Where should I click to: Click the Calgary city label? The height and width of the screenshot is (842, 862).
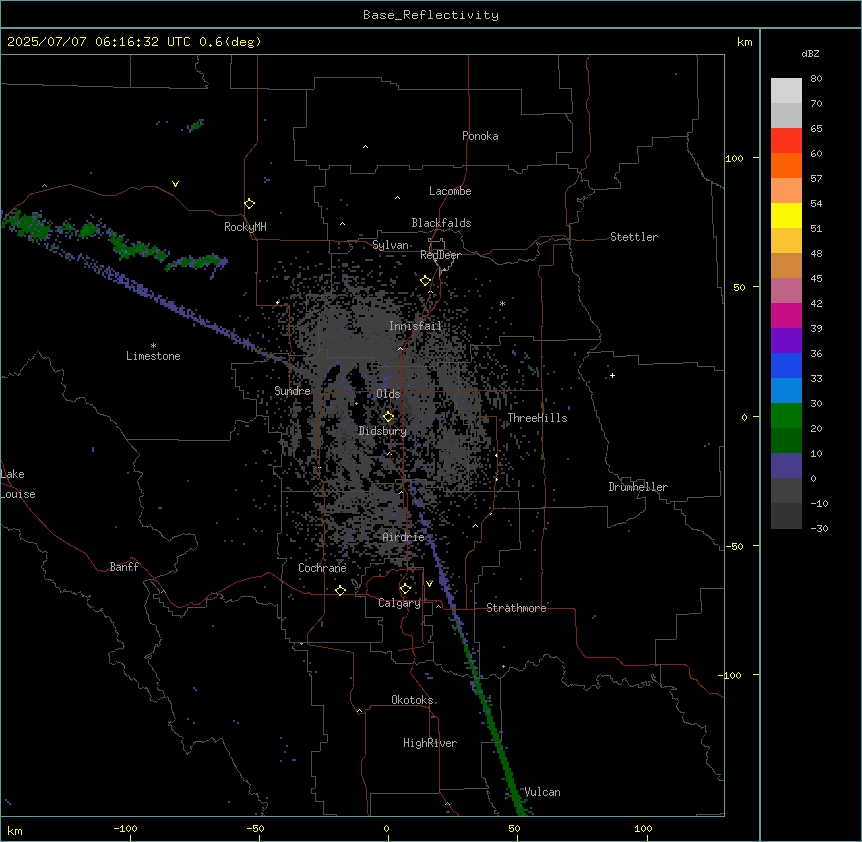click(x=399, y=603)
